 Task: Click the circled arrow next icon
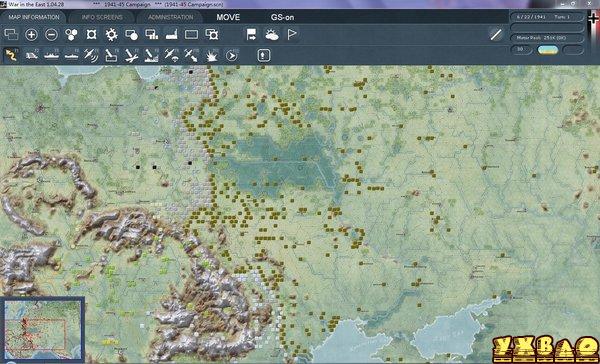[x=232, y=56]
